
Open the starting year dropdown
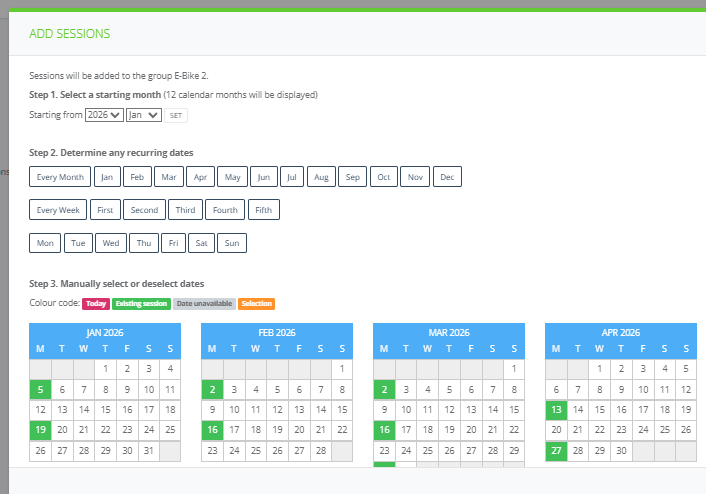coord(104,115)
